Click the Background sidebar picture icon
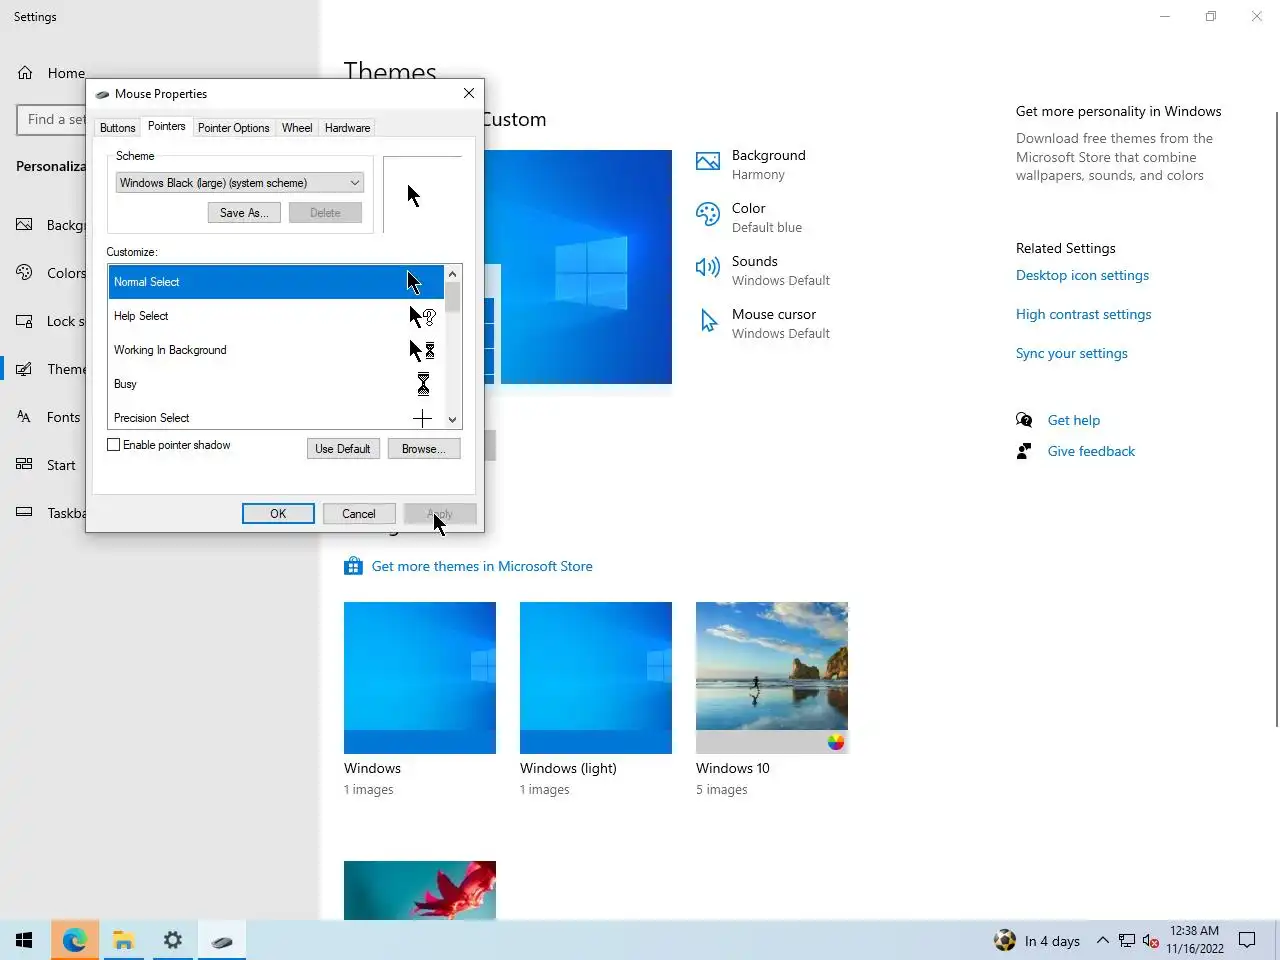Image resolution: width=1280 pixels, height=960 pixels. [x=25, y=225]
